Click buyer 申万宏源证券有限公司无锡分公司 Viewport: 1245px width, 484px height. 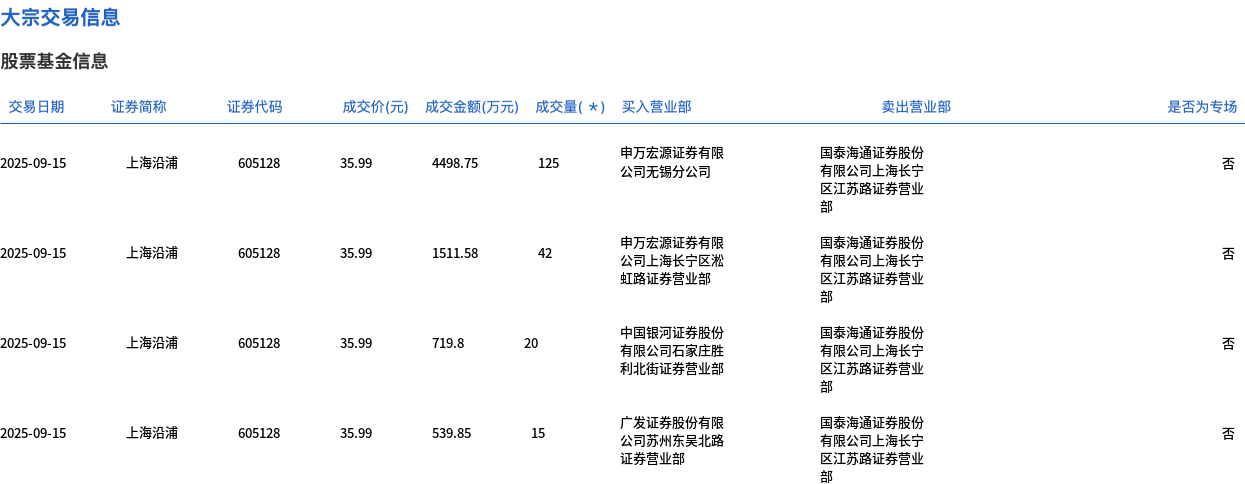(672, 163)
